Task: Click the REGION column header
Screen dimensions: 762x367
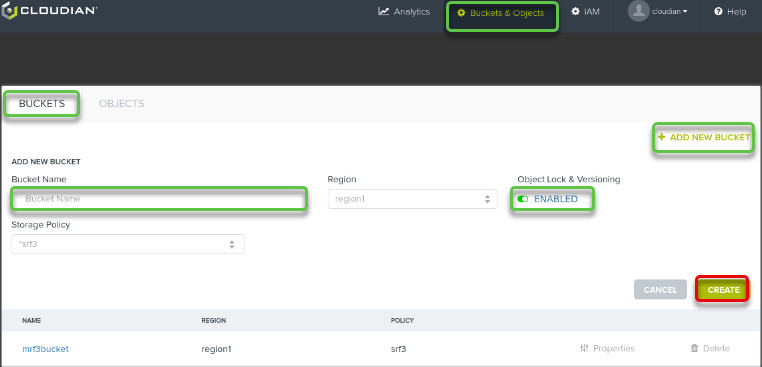Action: point(214,321)
